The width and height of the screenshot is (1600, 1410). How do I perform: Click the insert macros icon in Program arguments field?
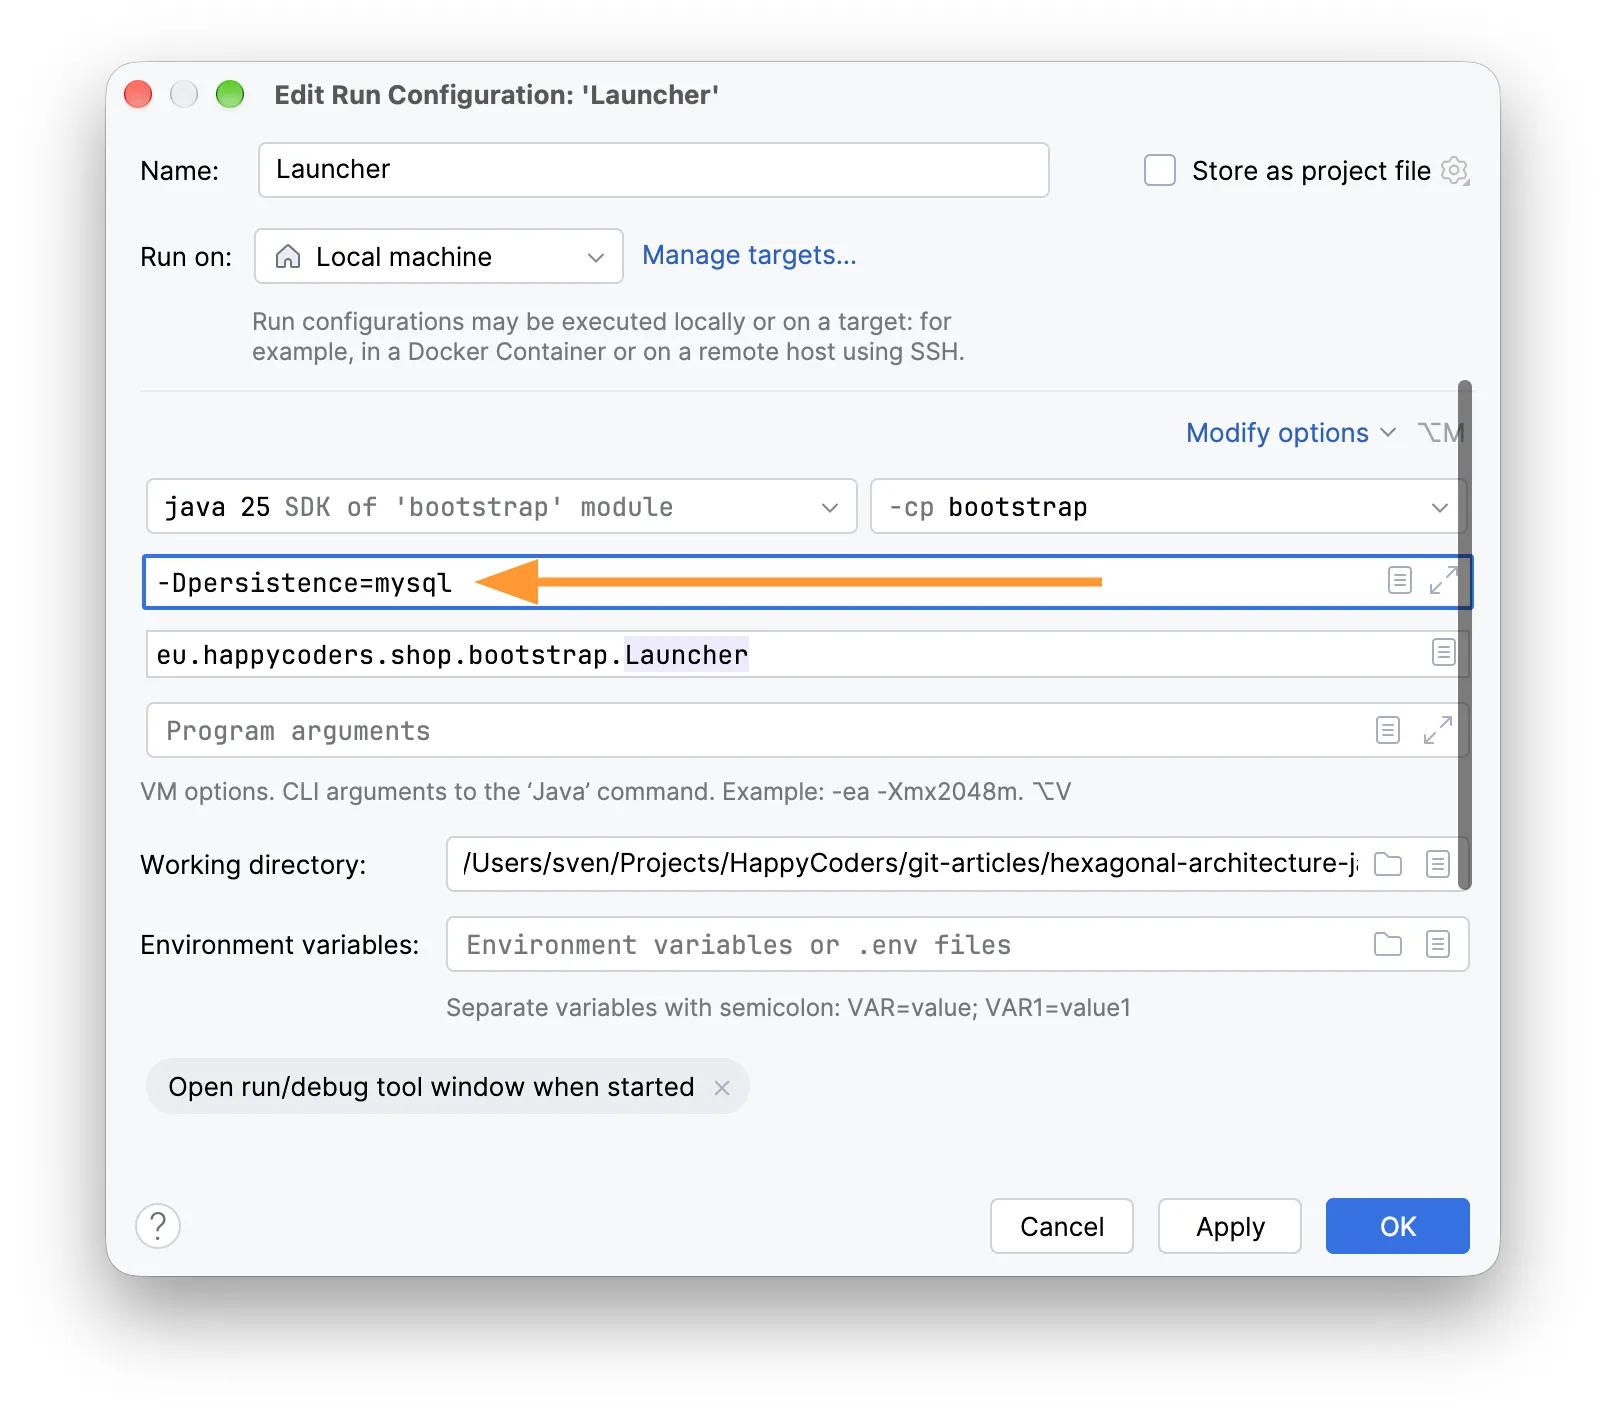[1388, 730]
